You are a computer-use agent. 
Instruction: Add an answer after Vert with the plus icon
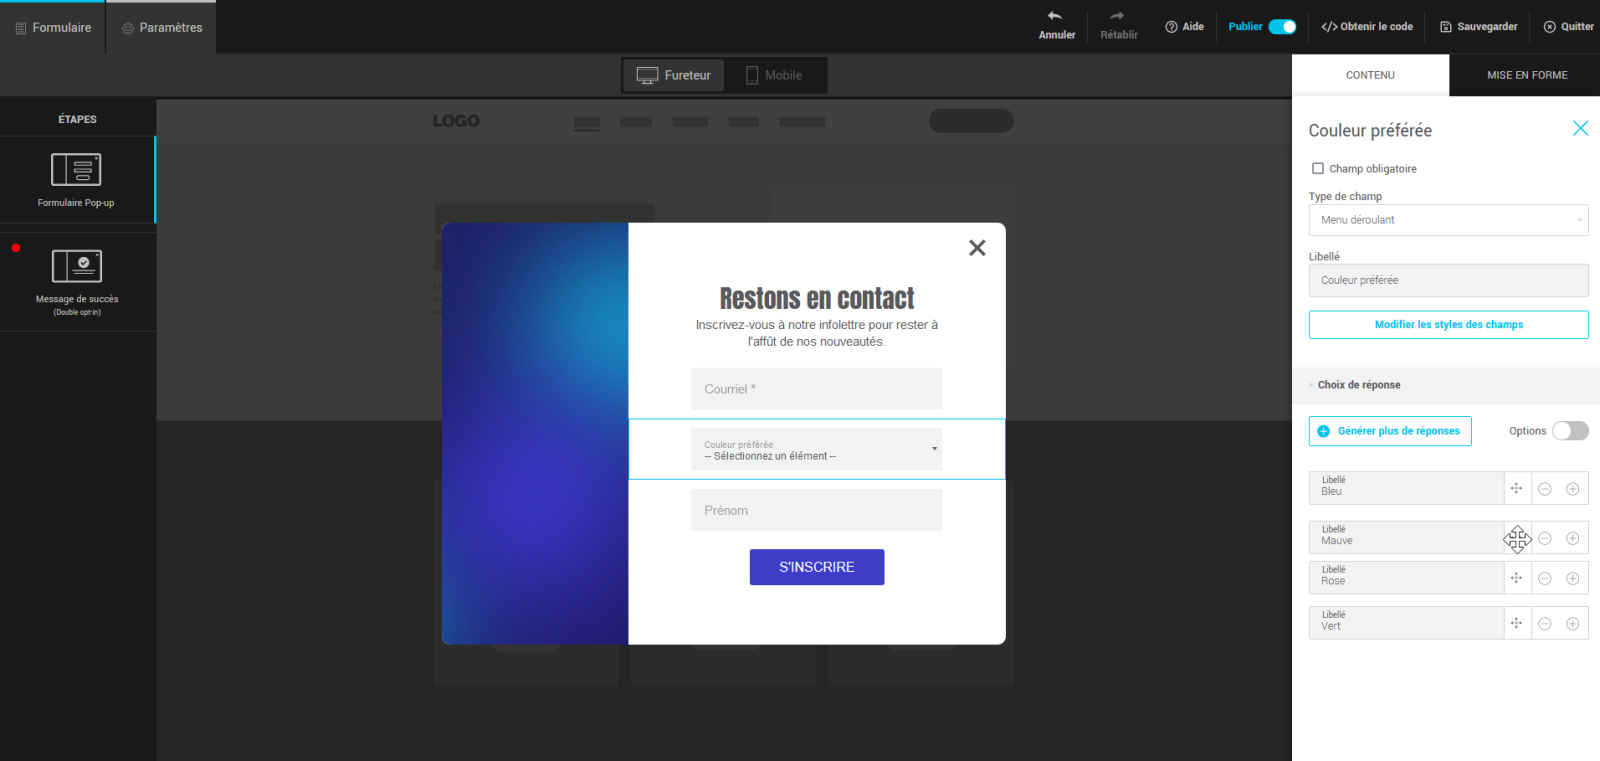[x=1573, y=624]
